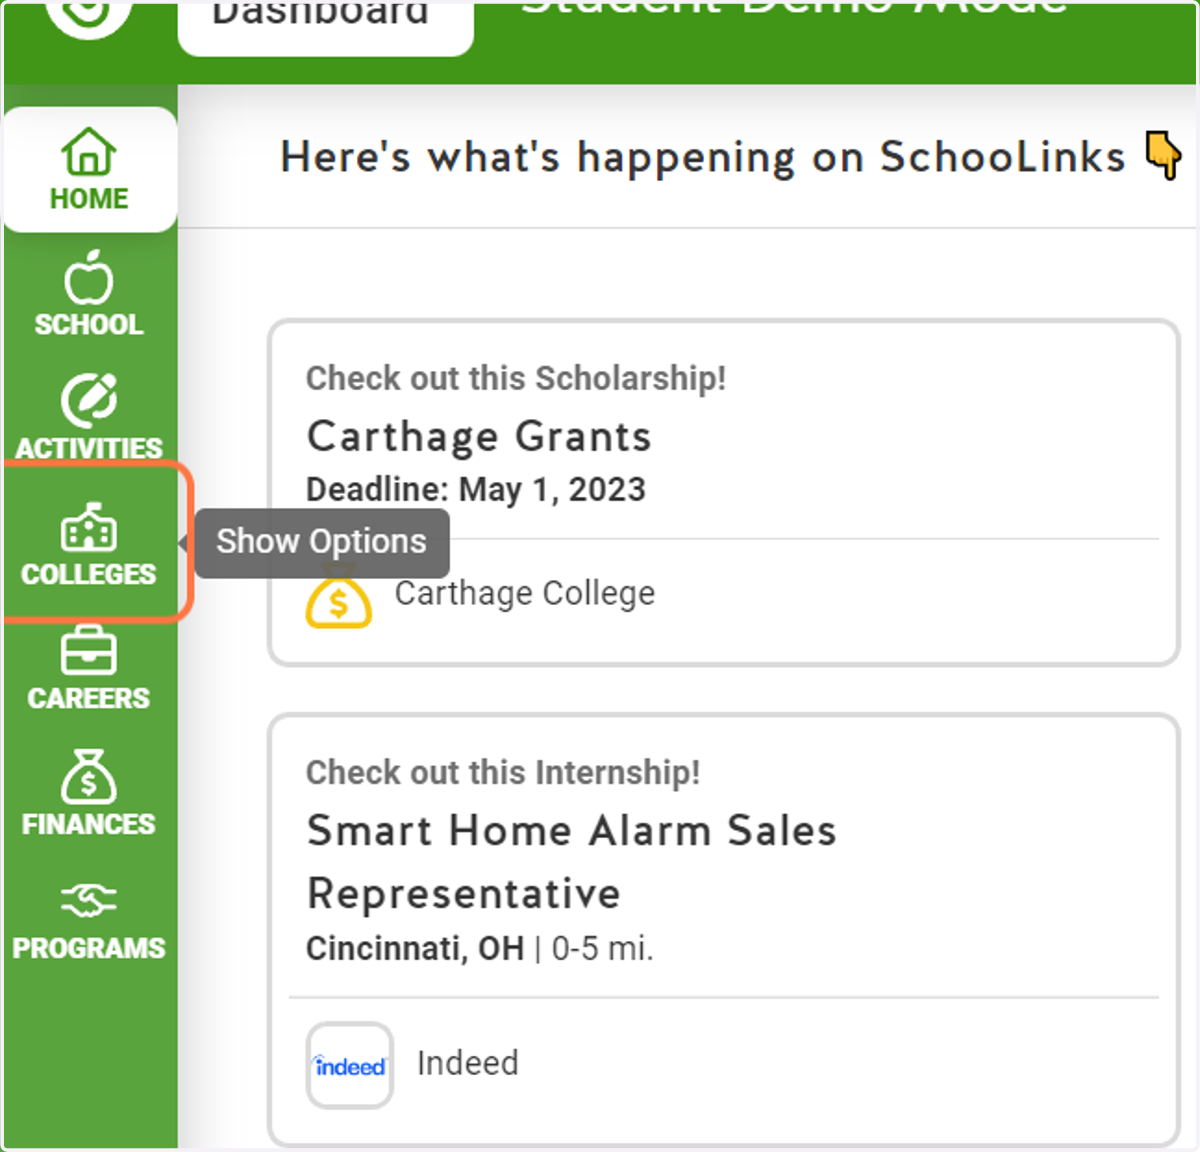Click the yellow scholarship money bag icon

coord(339,596)
